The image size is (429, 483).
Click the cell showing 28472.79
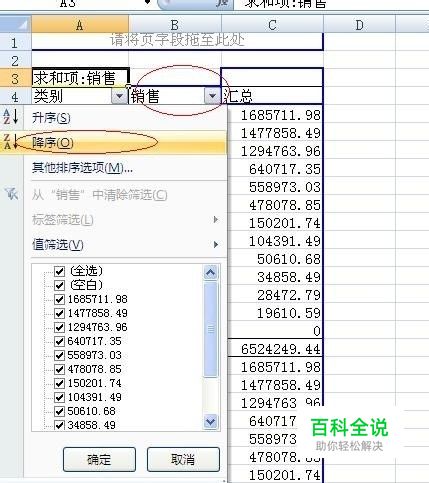275,295
